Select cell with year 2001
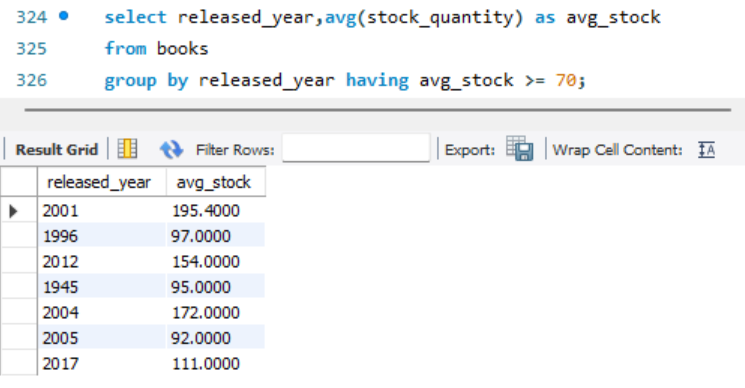This screenshot has height=388, width=745. coord(102,211)
